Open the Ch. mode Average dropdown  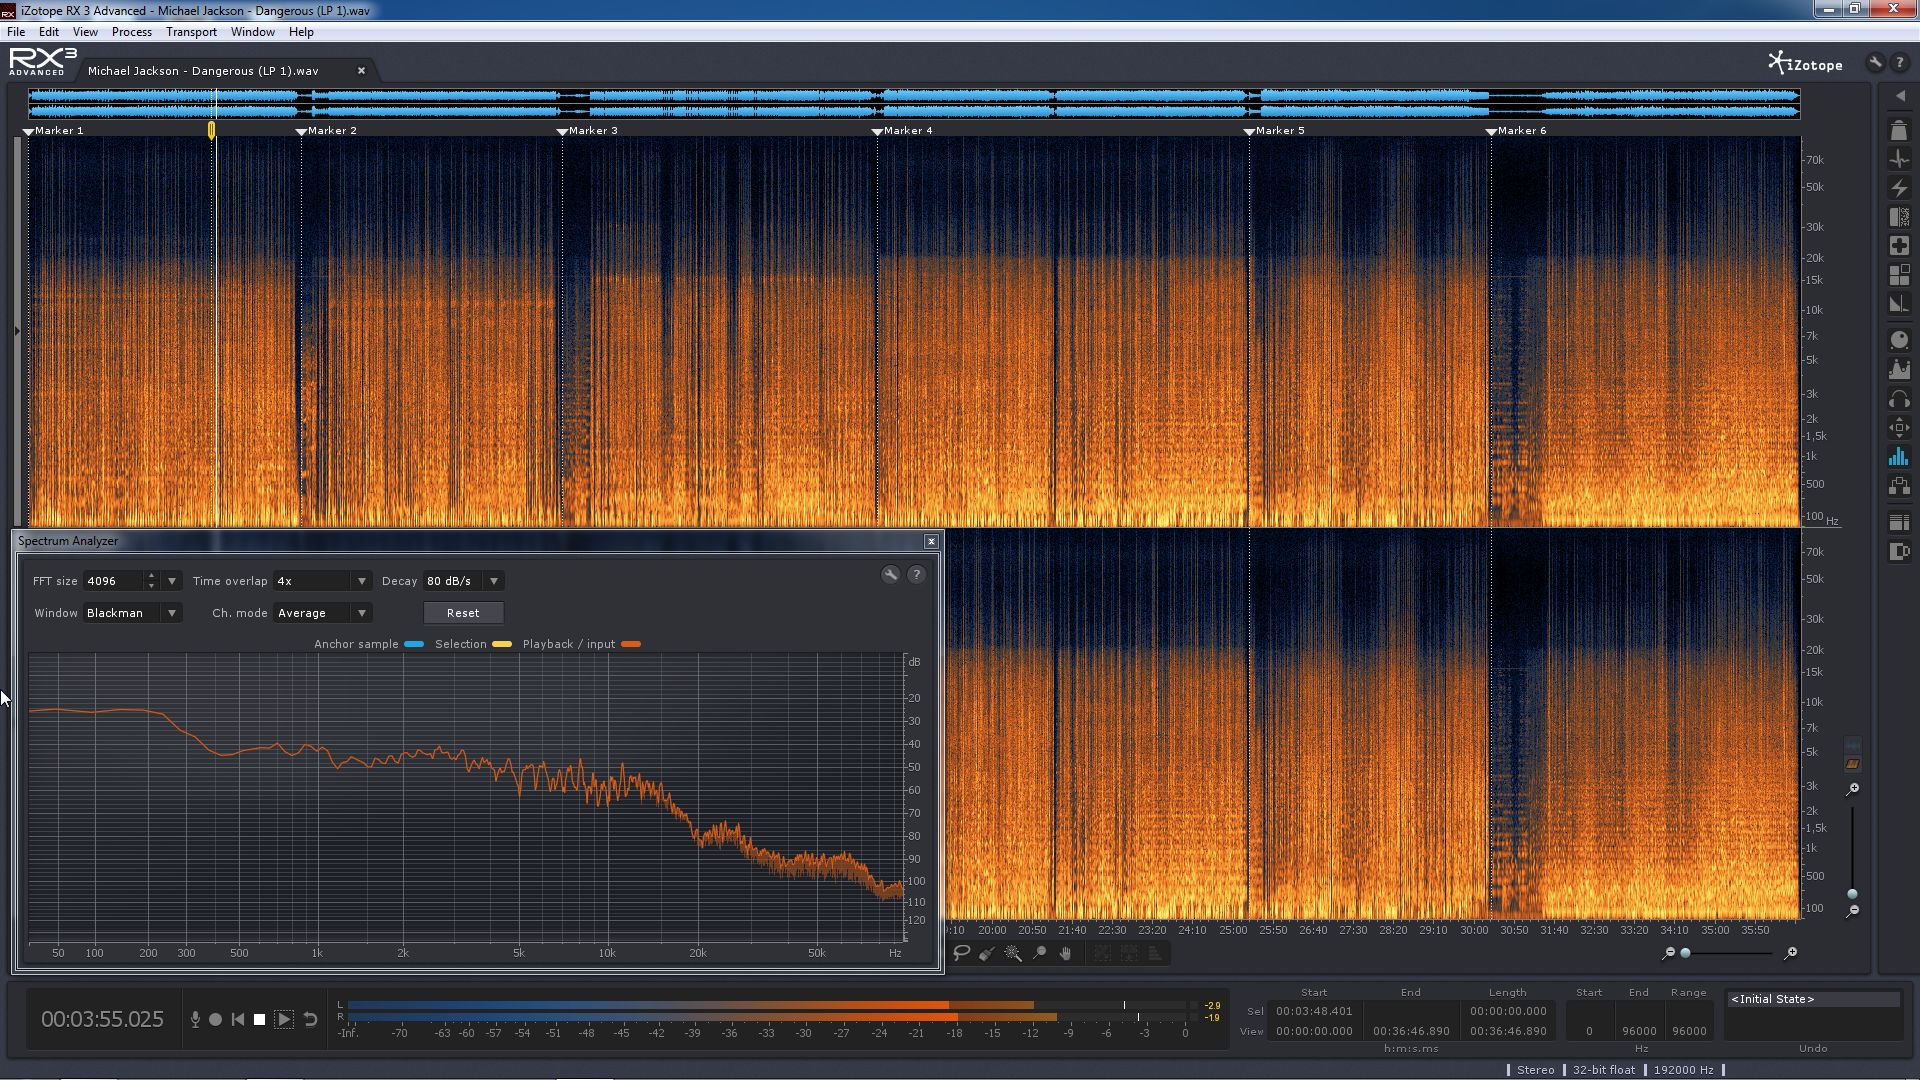[x=361, y=613]
